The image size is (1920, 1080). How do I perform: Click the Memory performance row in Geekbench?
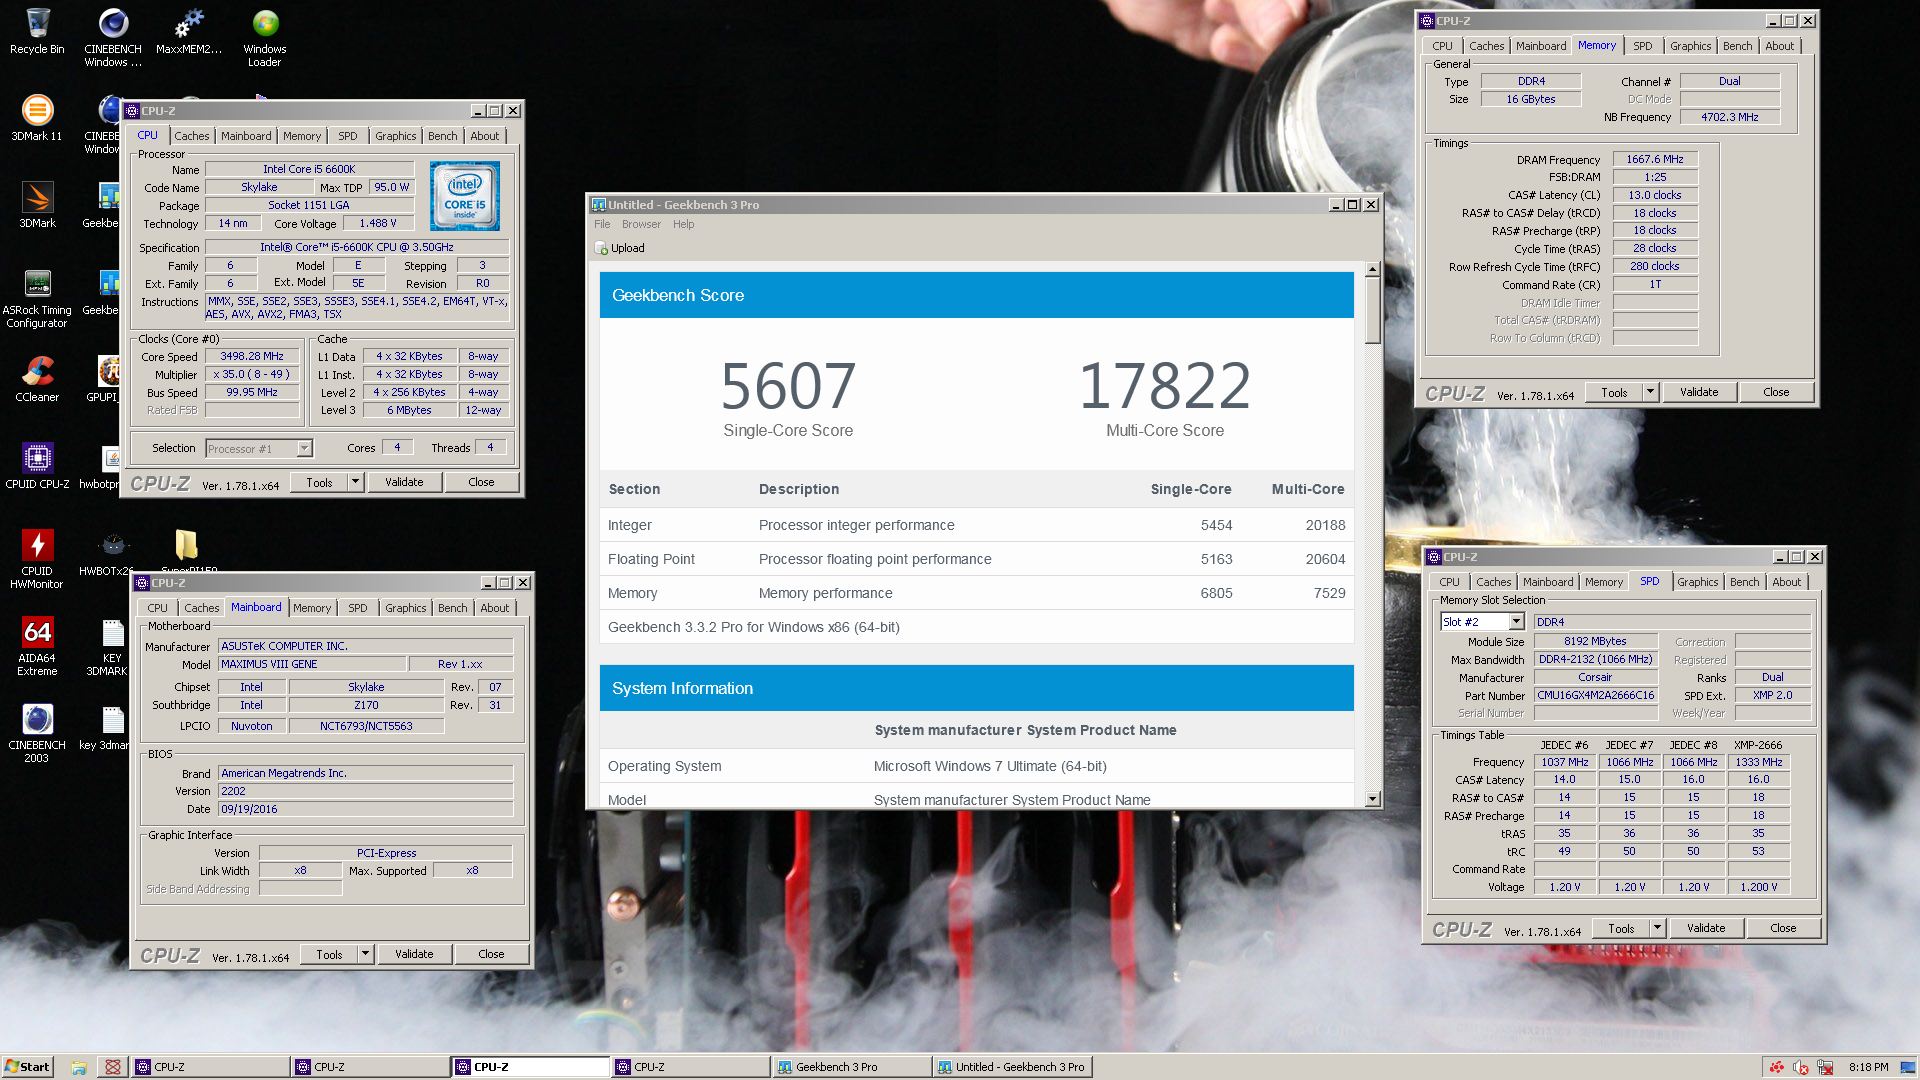[977, 593]
